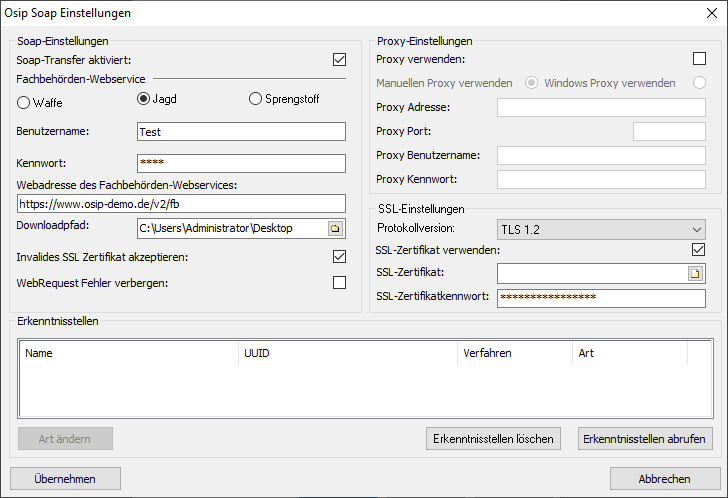Image resolution: width=728 pixels, height=498 pixels.
Task: Enable WebRequest Fehler verbergen checkbox
Action: pos(339,283)
